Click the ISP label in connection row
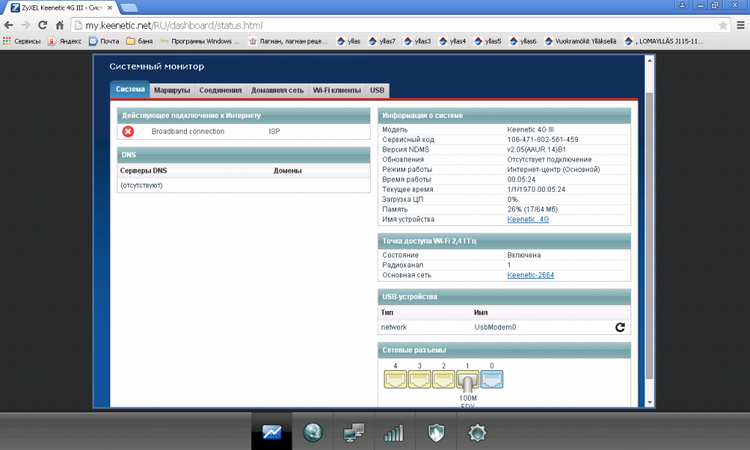This screenshot has height=450, width=750. (274, 132)
